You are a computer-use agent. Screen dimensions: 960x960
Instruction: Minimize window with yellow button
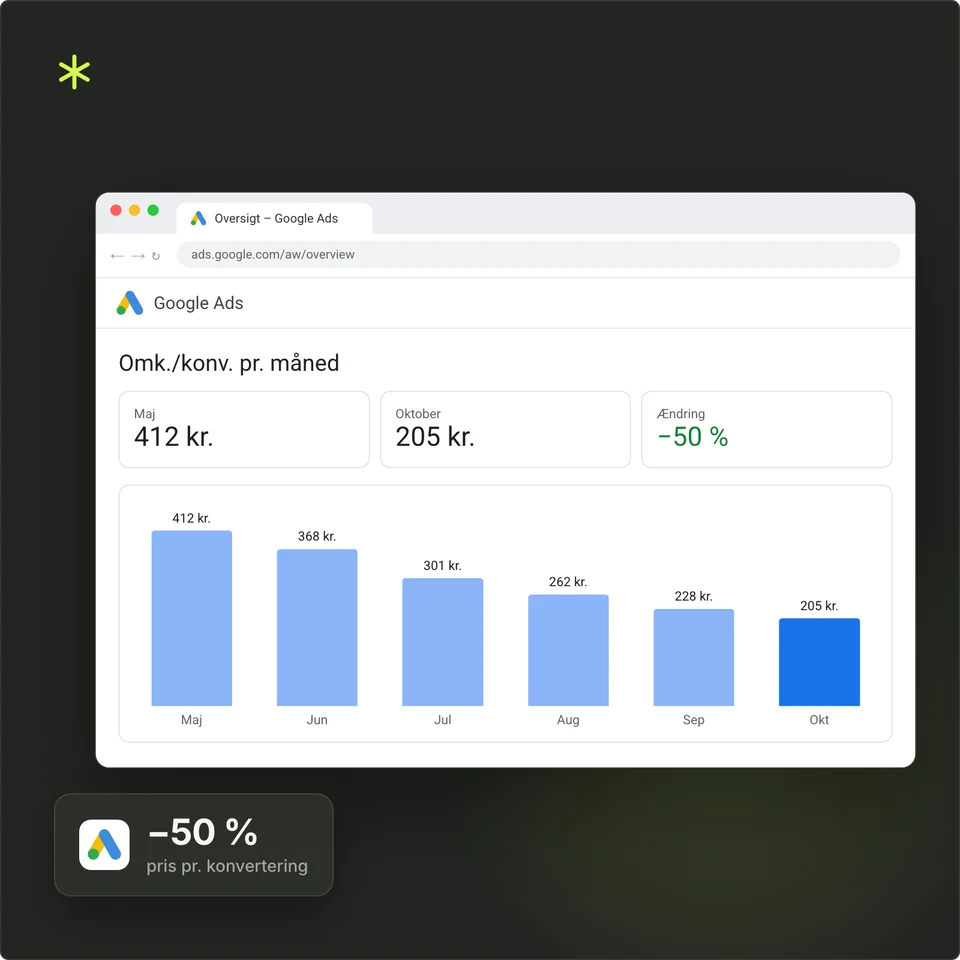[135, 210]
